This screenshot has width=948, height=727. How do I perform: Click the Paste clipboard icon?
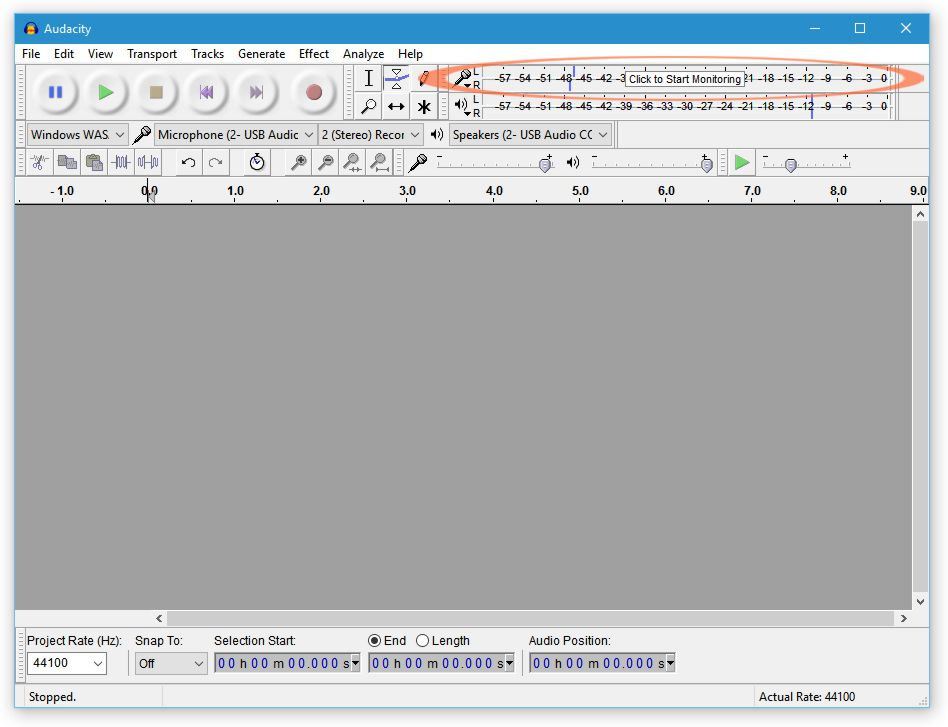tap(94, 162)
